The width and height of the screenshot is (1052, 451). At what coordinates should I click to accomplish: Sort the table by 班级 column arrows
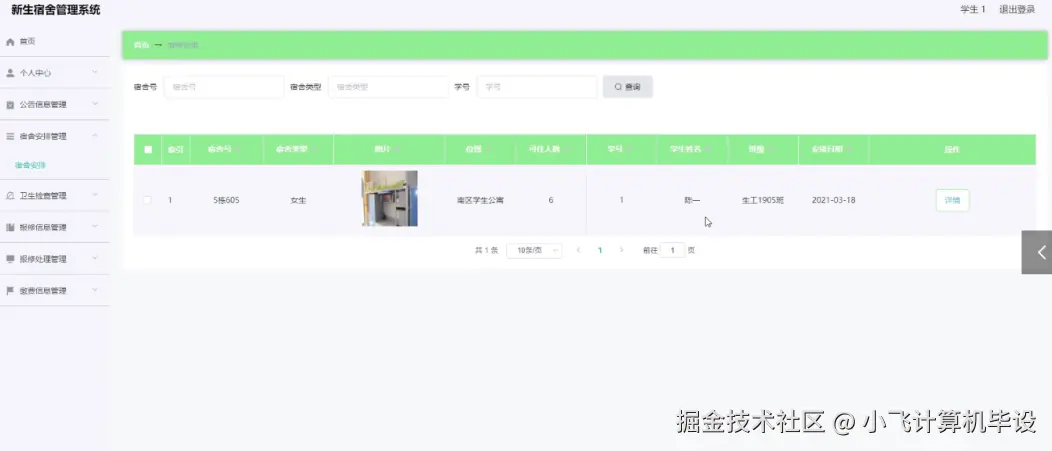[771, 150]
